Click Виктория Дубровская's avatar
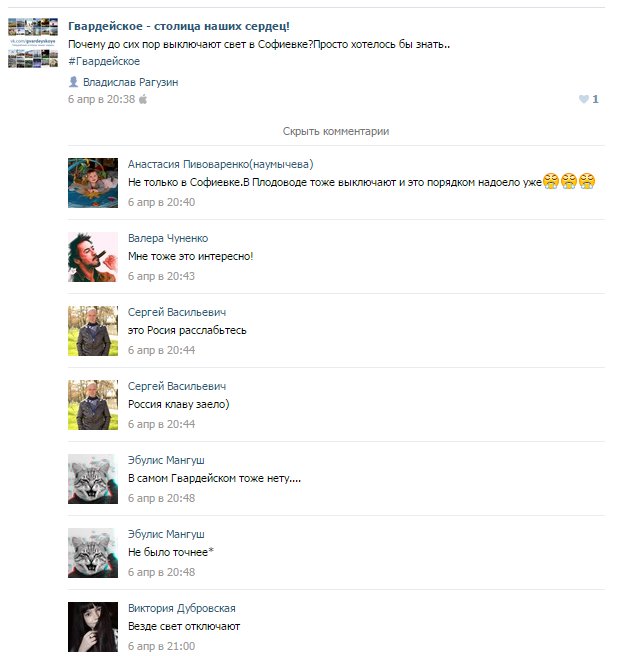The height and width of the screenshot is (656, 619). point(93,627)
